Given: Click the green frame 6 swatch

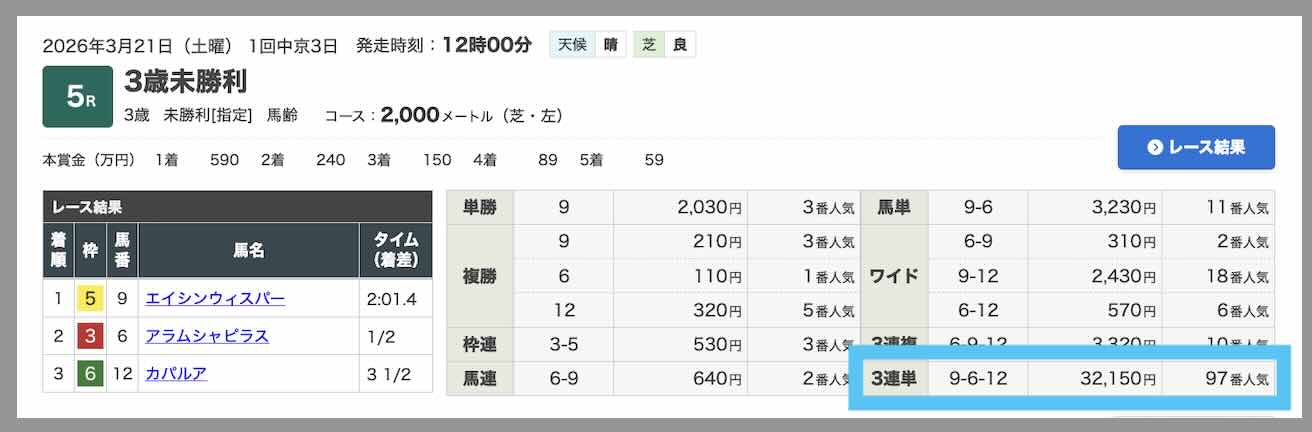Looking at the screenshot, I should 90,373.
